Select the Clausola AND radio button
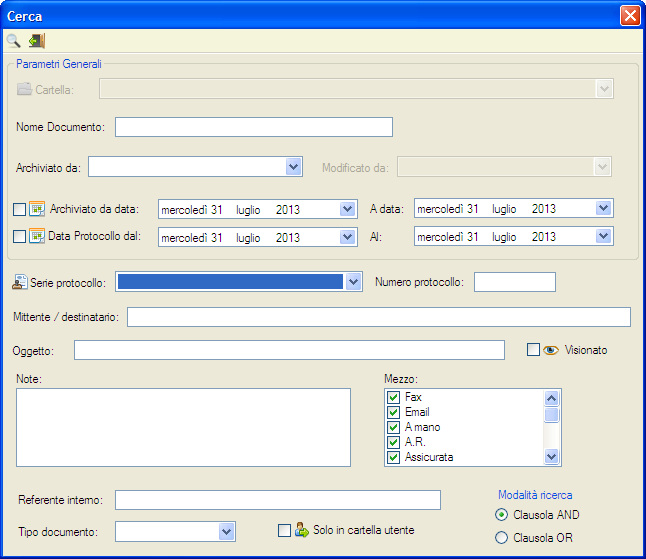Viewport: 646px width, 559px height. (501, 515)
